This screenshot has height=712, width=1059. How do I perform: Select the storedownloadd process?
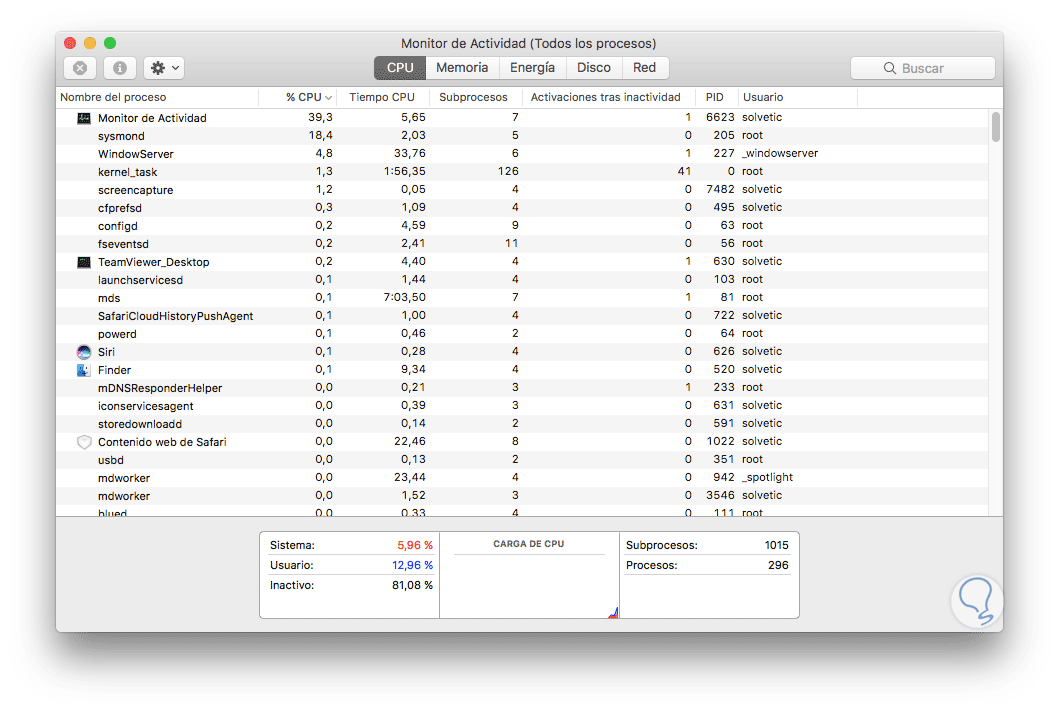coord(522,424)
